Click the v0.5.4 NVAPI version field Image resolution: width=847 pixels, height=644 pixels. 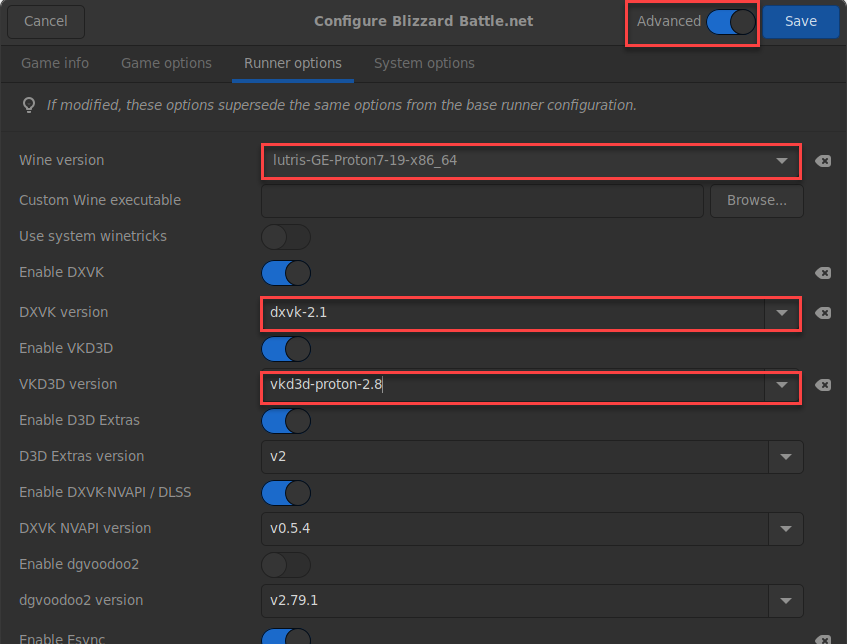tap(515, 529)
